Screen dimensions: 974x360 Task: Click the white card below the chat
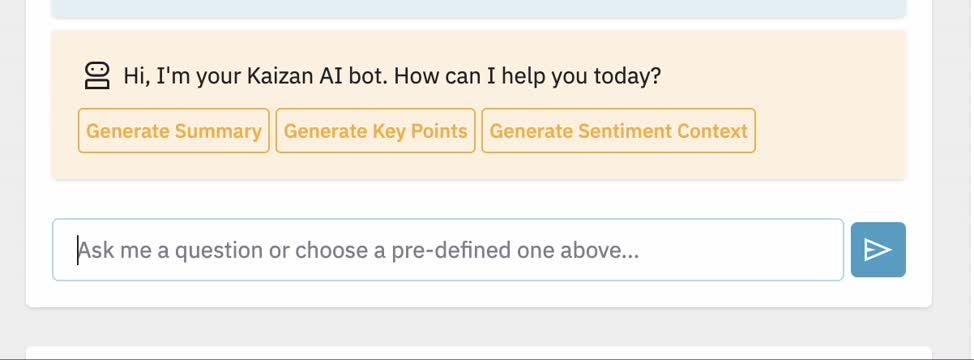tap(478, 353)
